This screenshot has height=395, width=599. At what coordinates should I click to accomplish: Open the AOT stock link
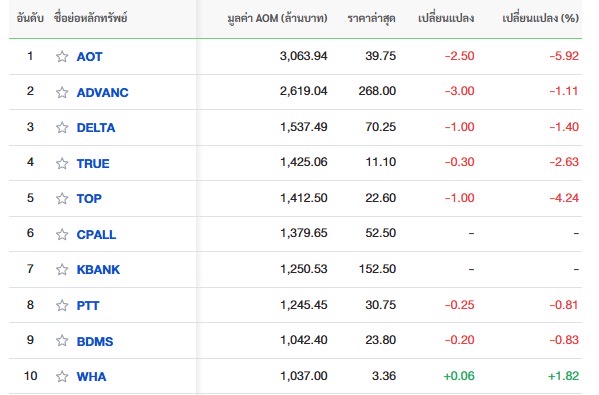(89, 57)
